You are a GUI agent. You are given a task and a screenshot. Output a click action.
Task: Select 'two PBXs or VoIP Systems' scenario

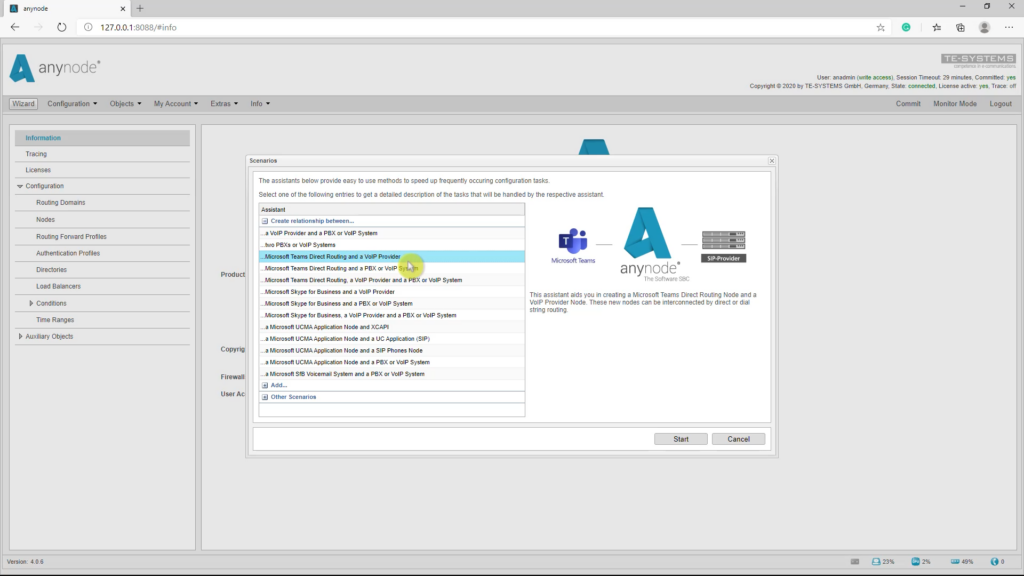(392, 245)
